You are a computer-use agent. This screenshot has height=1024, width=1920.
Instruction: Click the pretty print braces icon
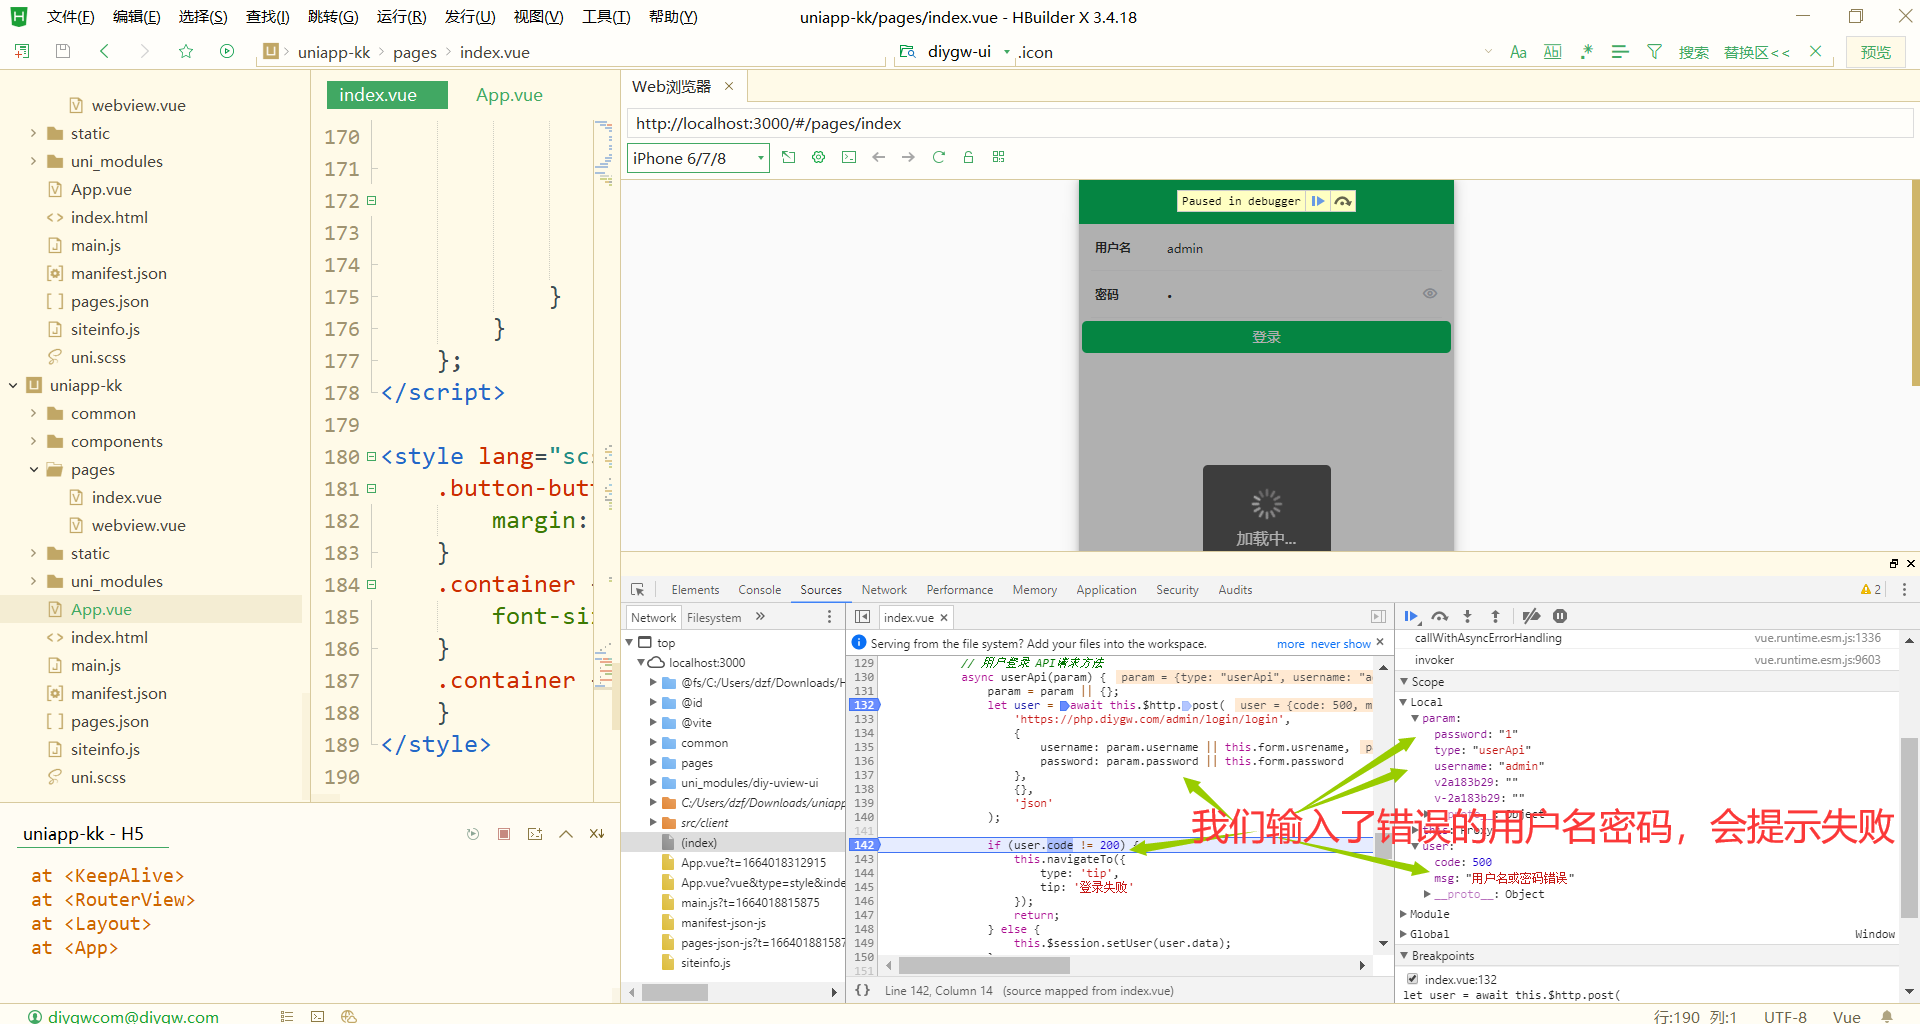click(862, 991)
